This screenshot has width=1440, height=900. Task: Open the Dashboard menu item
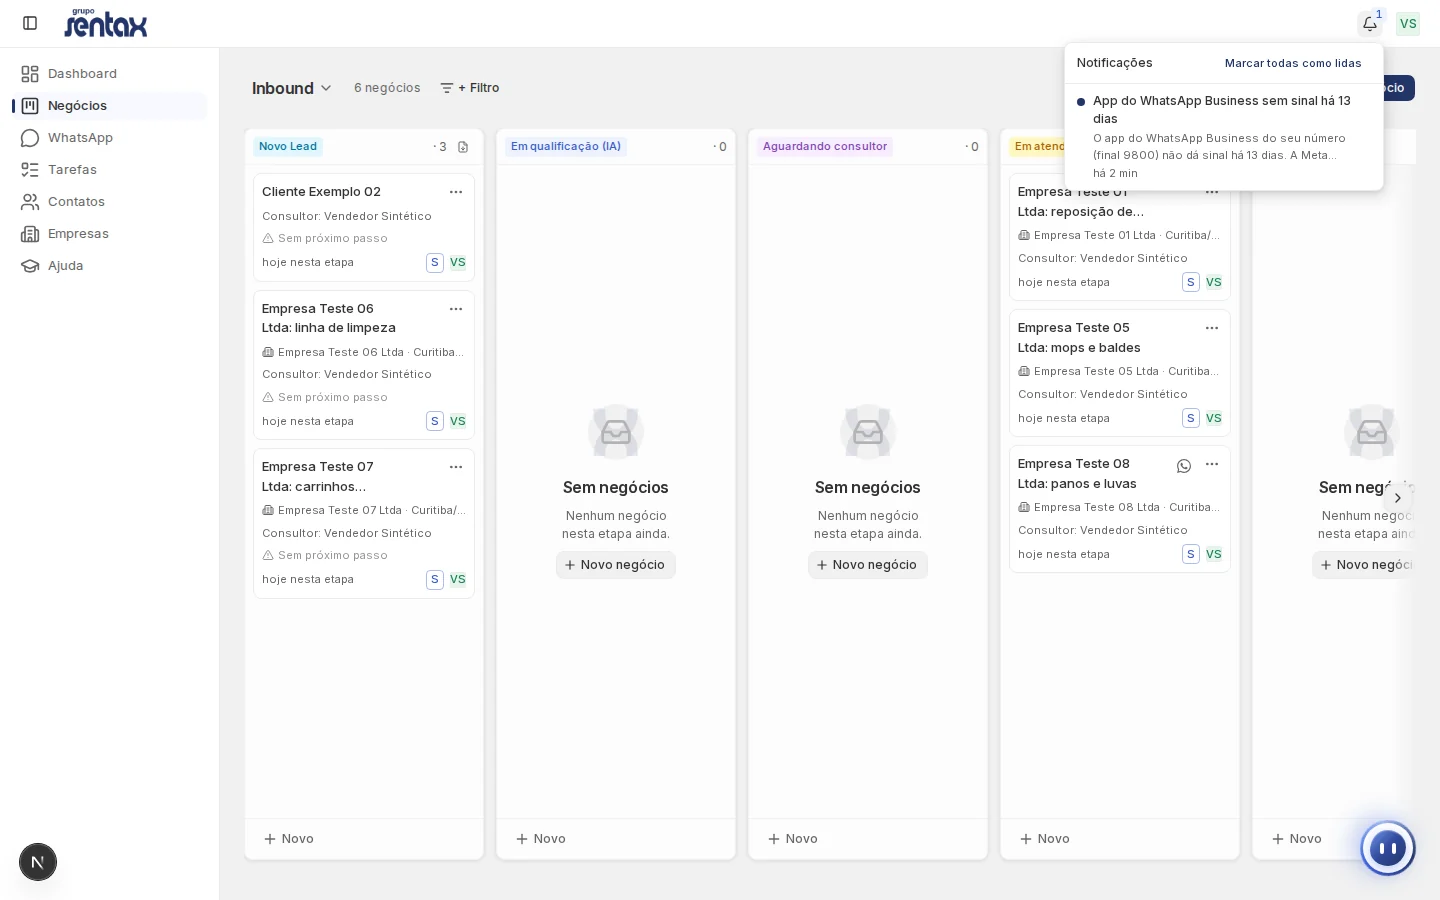[110, 74]
